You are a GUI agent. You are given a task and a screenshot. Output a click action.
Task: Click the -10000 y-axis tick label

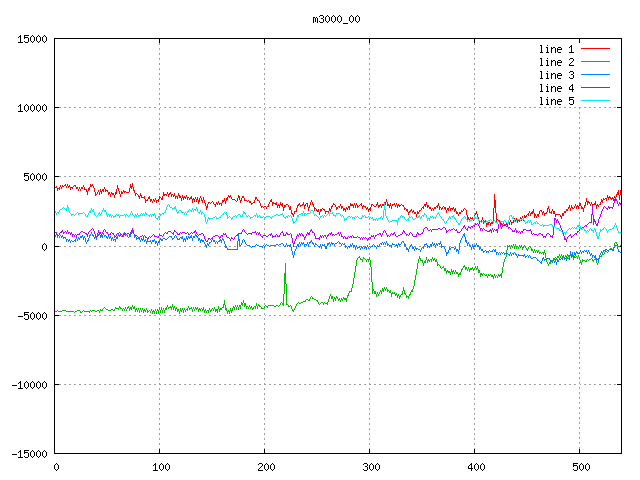pyautogui.click(x=27, y=385)
